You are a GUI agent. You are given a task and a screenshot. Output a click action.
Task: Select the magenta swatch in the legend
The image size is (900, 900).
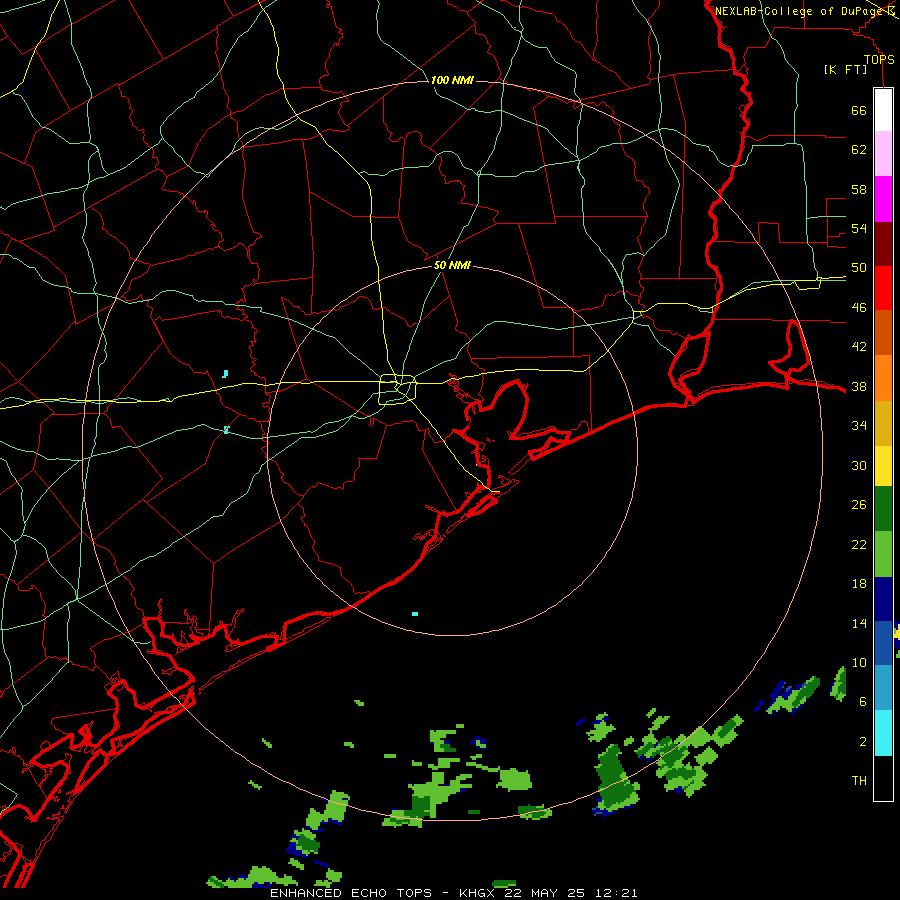[x=883, y=199]
